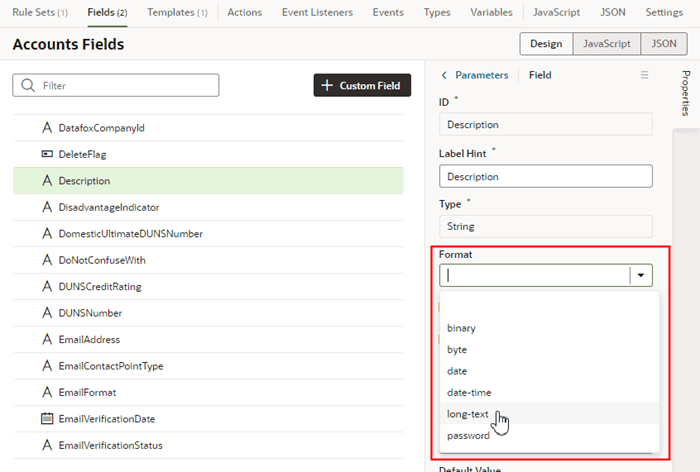Image resolution: width=700 pixels, height=472 pixels.
Task: Toggle the Format dropdown arrow
Action: coord(641,275)
